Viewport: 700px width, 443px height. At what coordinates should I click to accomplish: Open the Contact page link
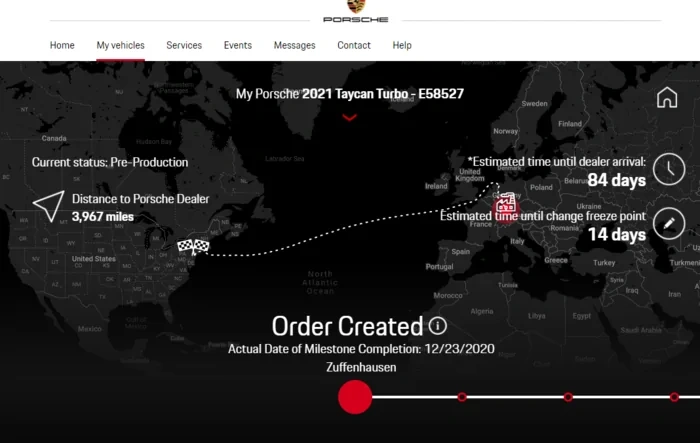pos(354,45)
